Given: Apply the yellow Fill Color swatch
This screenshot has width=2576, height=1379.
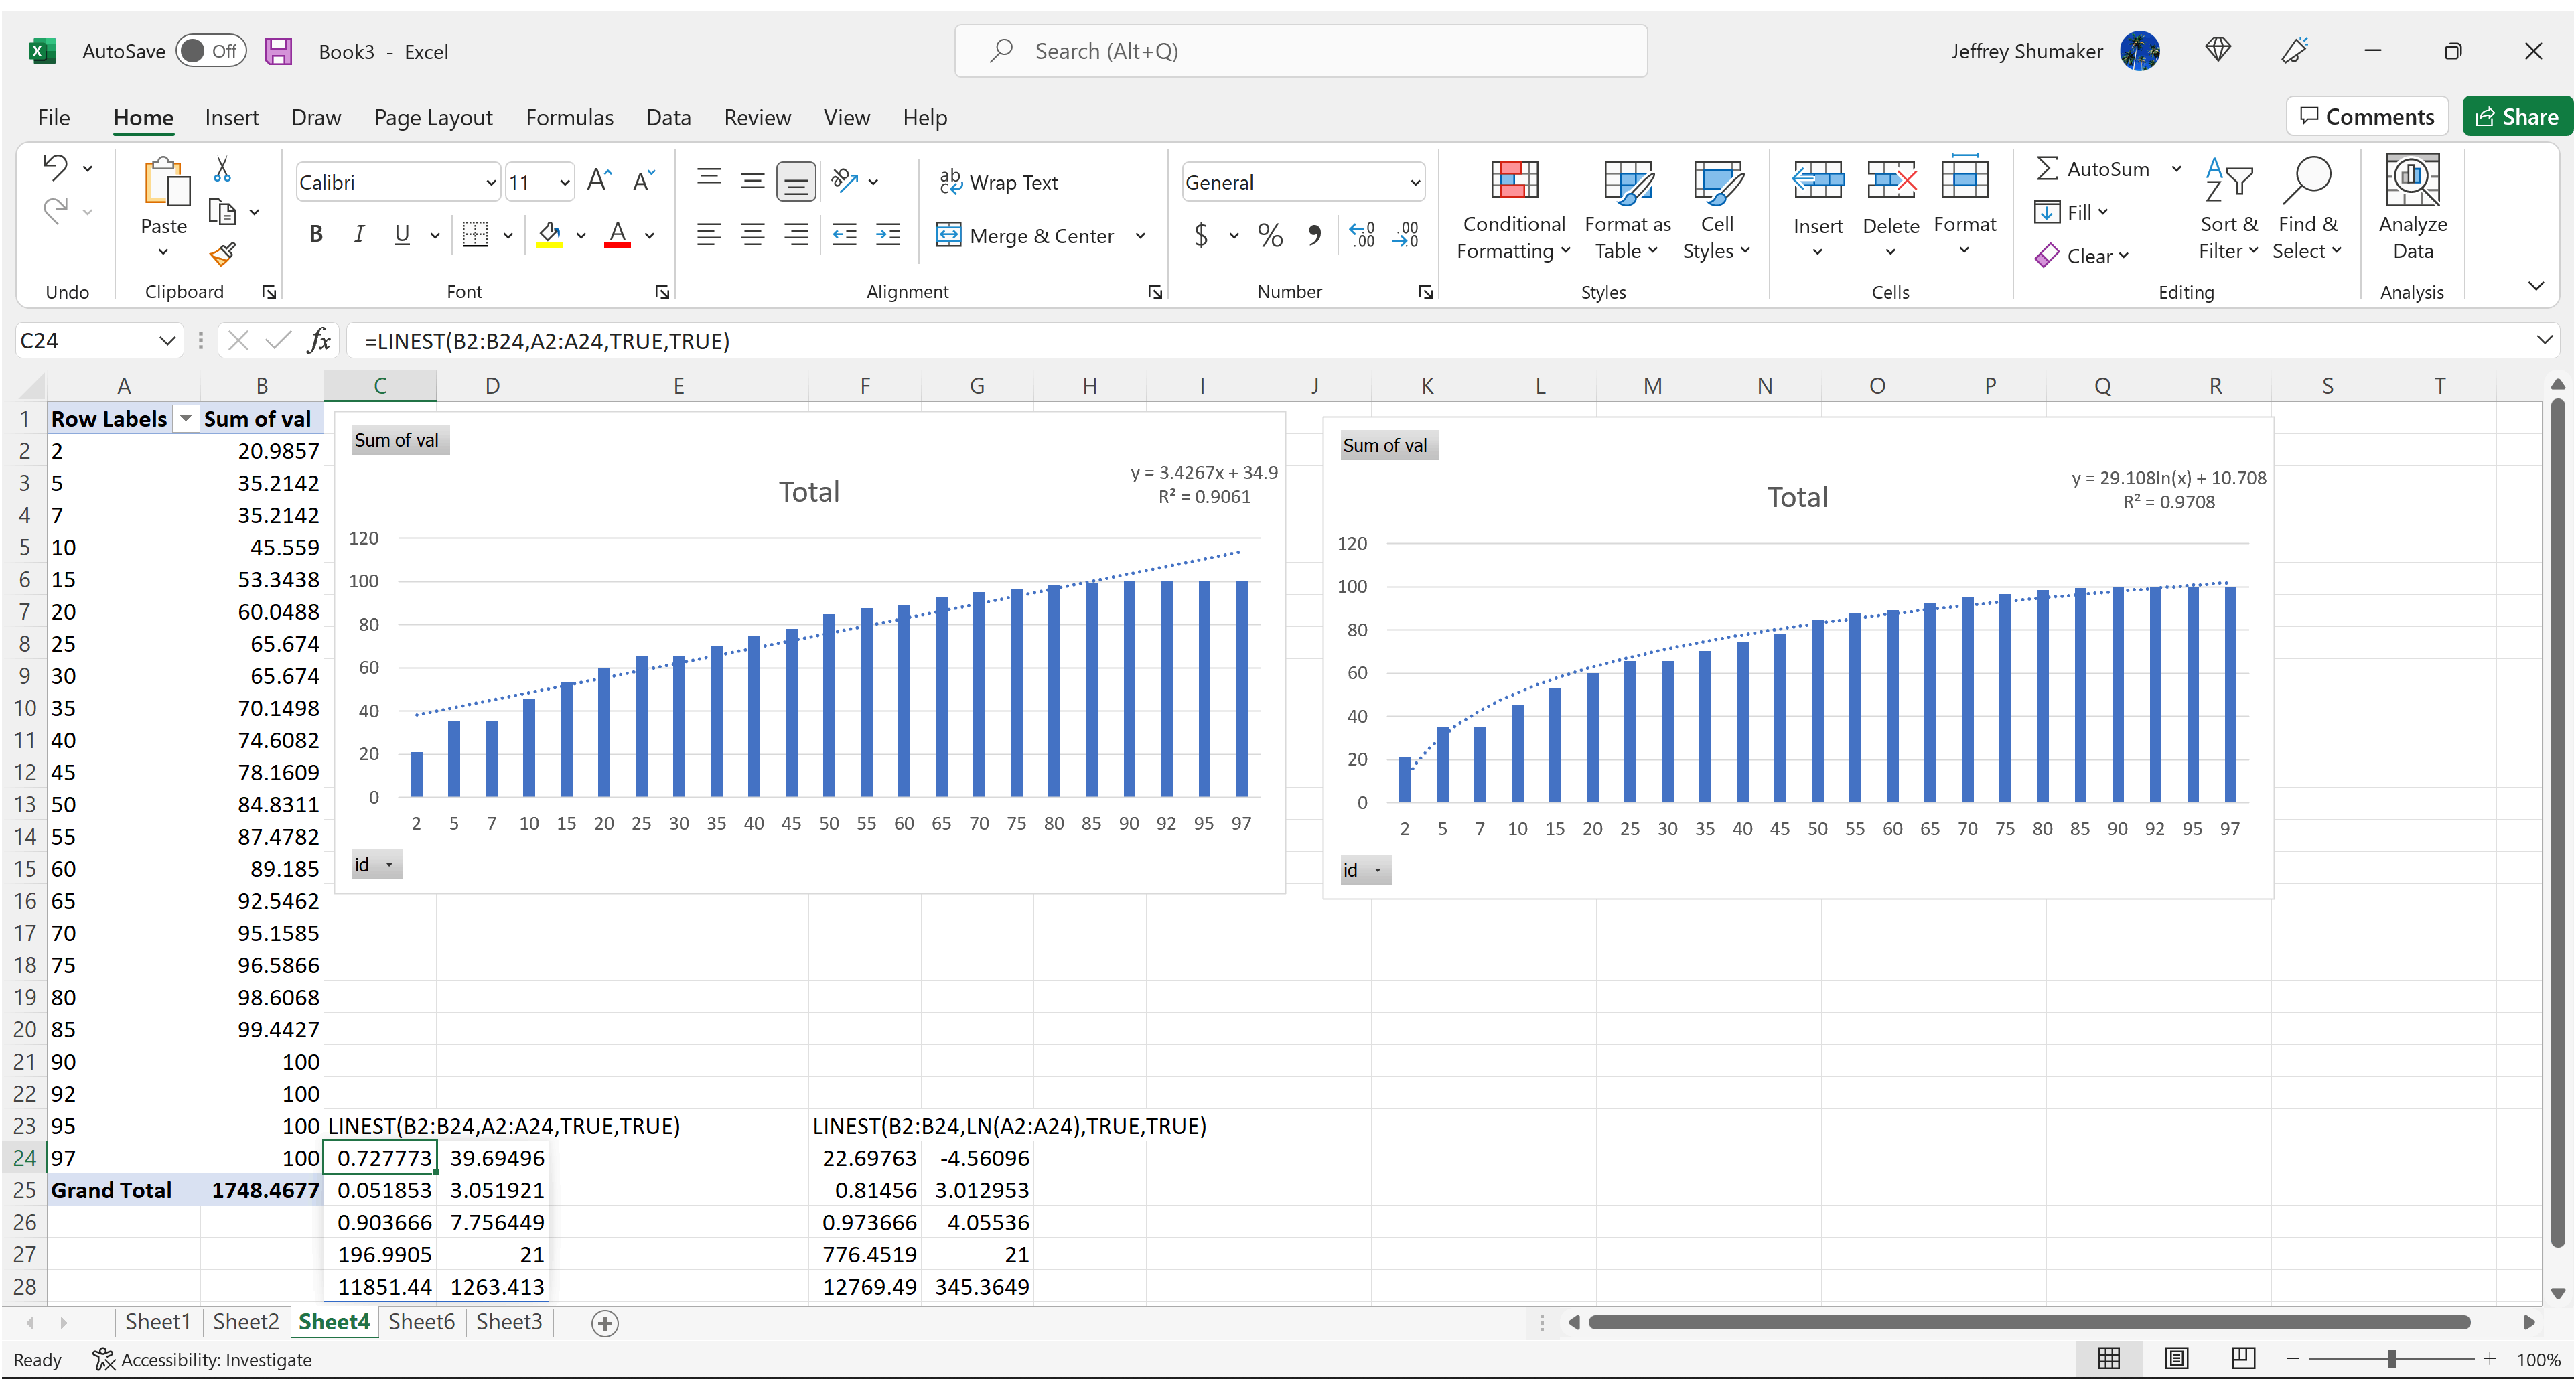Looking at the screenshot, I should click(x=549, y=235).
